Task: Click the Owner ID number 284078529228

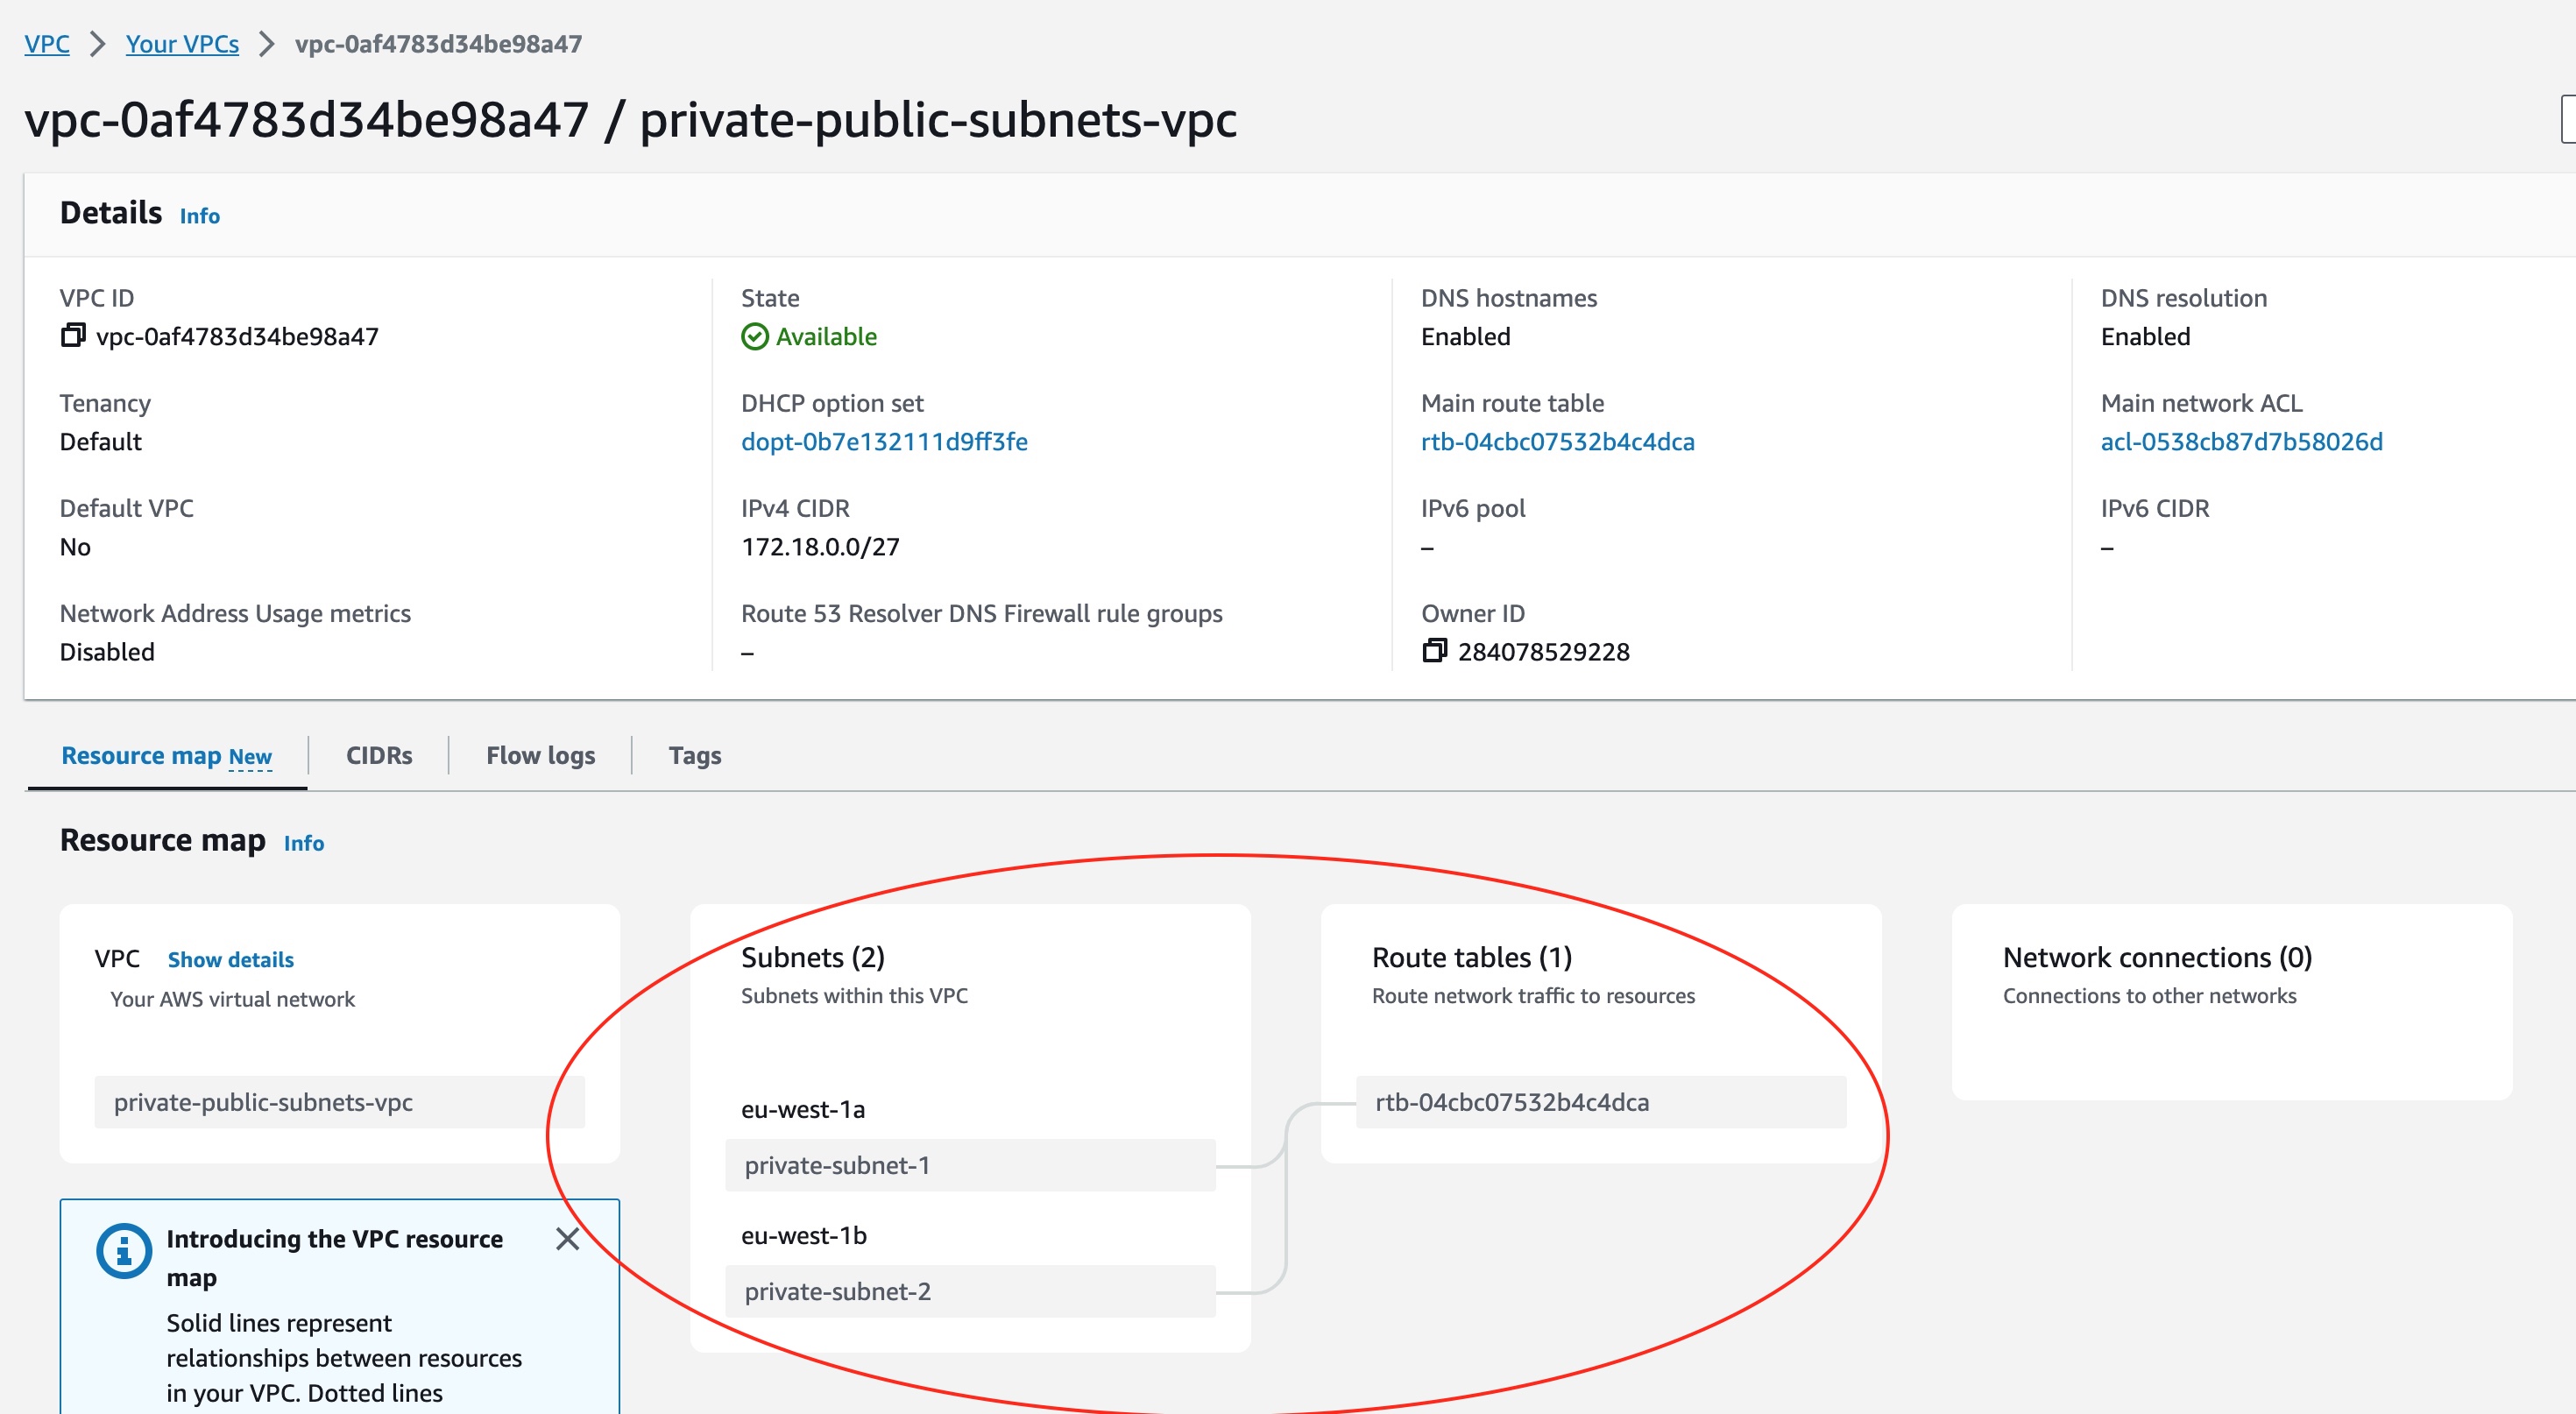Action: coord(1543,652)
